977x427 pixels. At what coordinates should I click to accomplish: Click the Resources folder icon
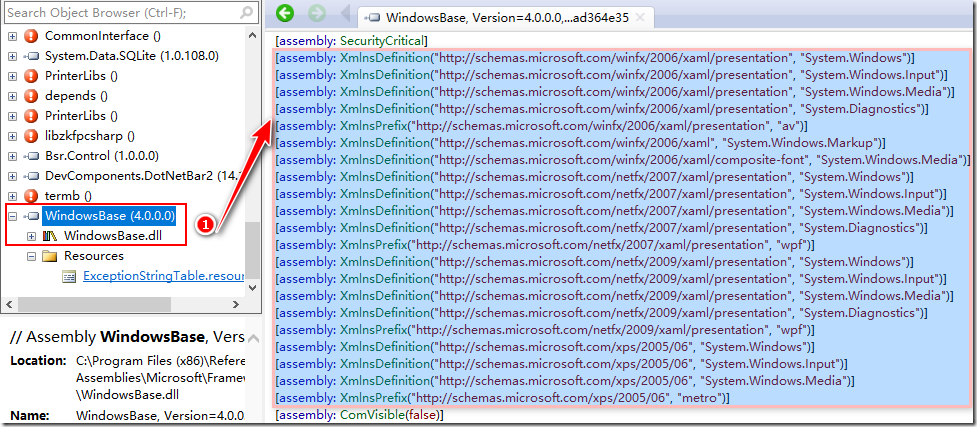point(50,256)
